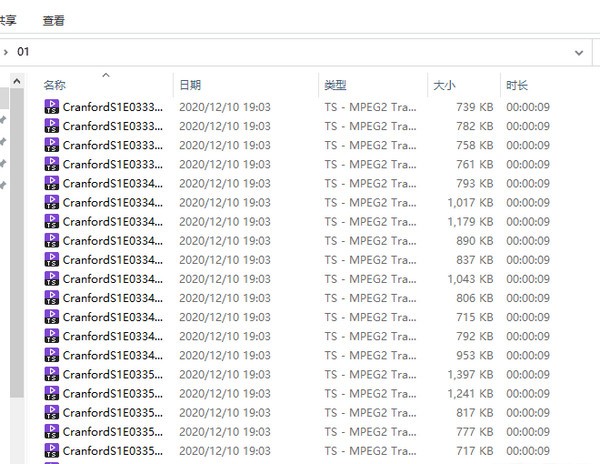Click the TS icon in the 806 KB row
600x464 pixels.
[x=52, y=298]
